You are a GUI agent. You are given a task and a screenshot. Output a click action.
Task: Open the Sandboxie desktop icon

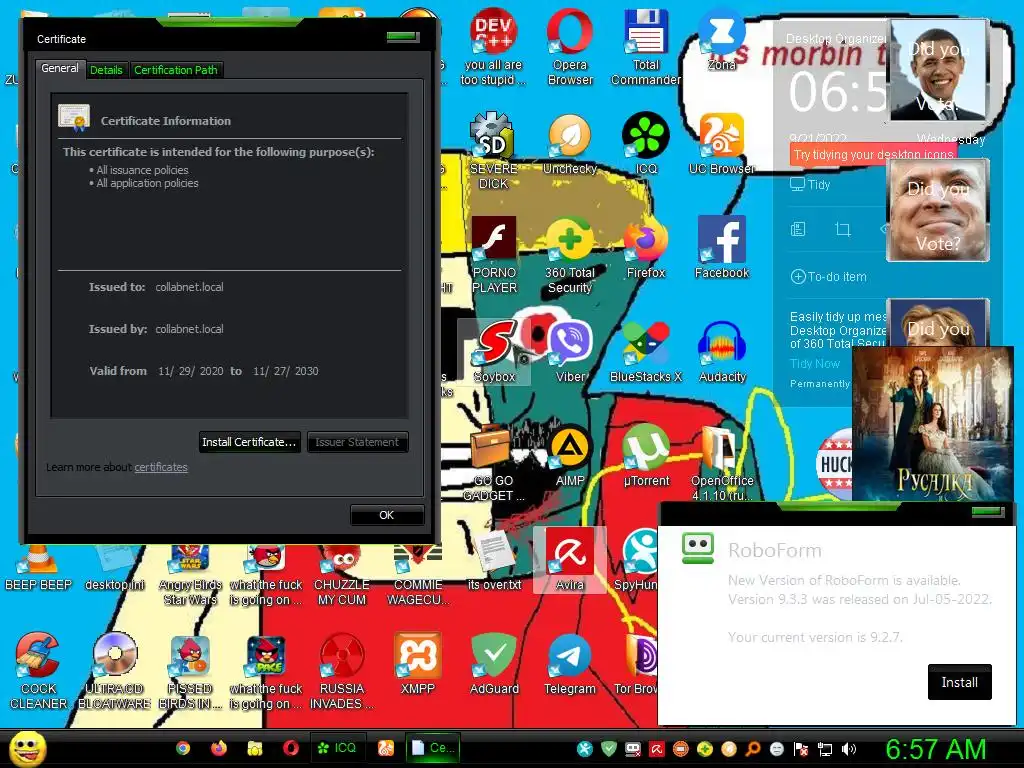pyautogui.click(x=494, y=353)
